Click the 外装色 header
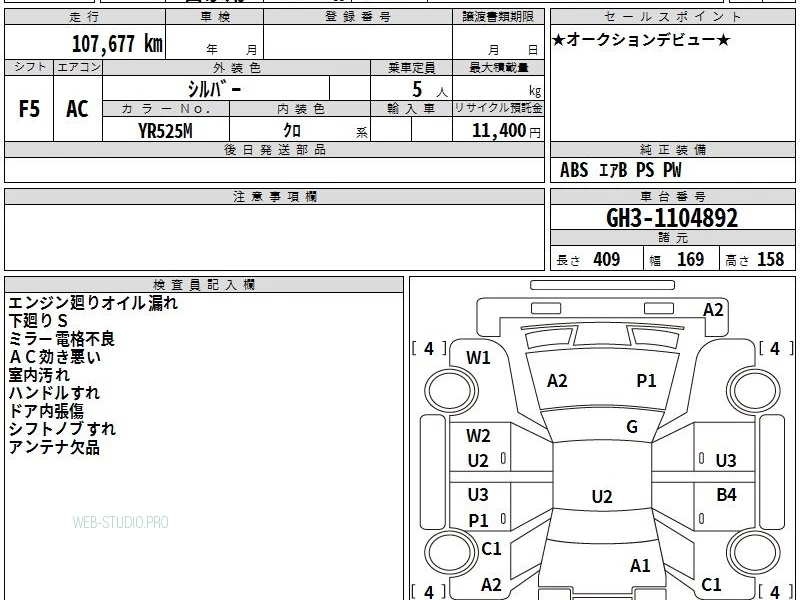The image size is (800, 600). [x=237, y=68]
